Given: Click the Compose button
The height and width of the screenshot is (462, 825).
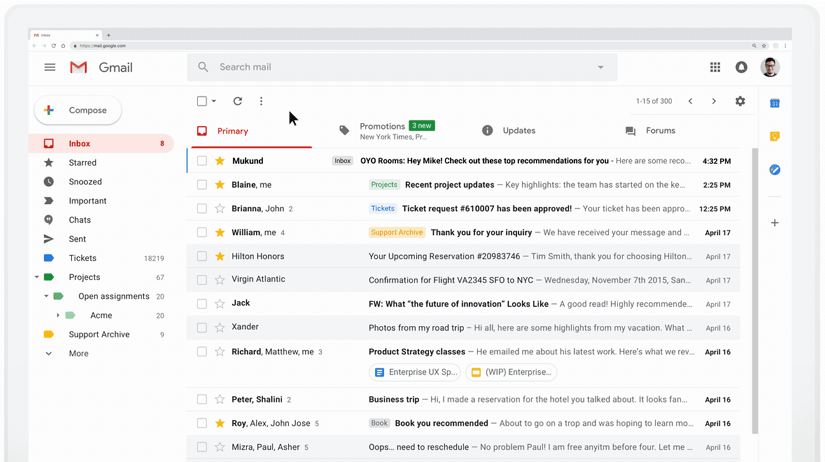Looking at the screenshot, I should [78, 110].
